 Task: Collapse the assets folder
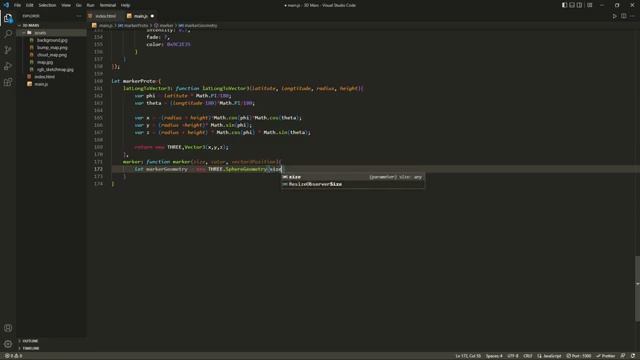[x=40, y=33]
